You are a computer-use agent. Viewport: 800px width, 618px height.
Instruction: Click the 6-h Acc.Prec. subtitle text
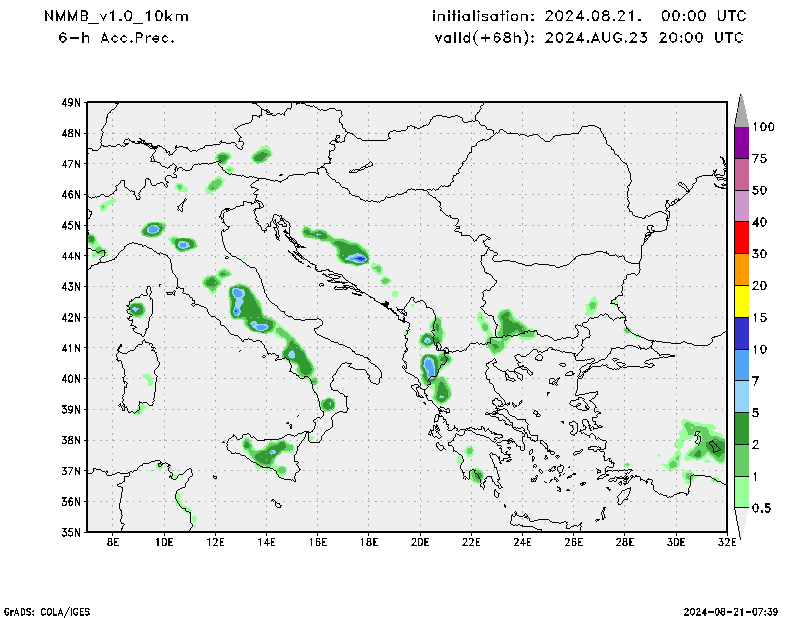pyautogui.click(x=117, y=37)
